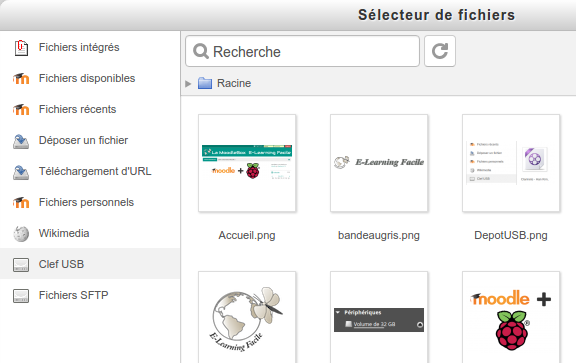Select Téléchargement d'URL repository
Image resolution: width=576 pixels, height=363 pixels.
pos(90,171)
